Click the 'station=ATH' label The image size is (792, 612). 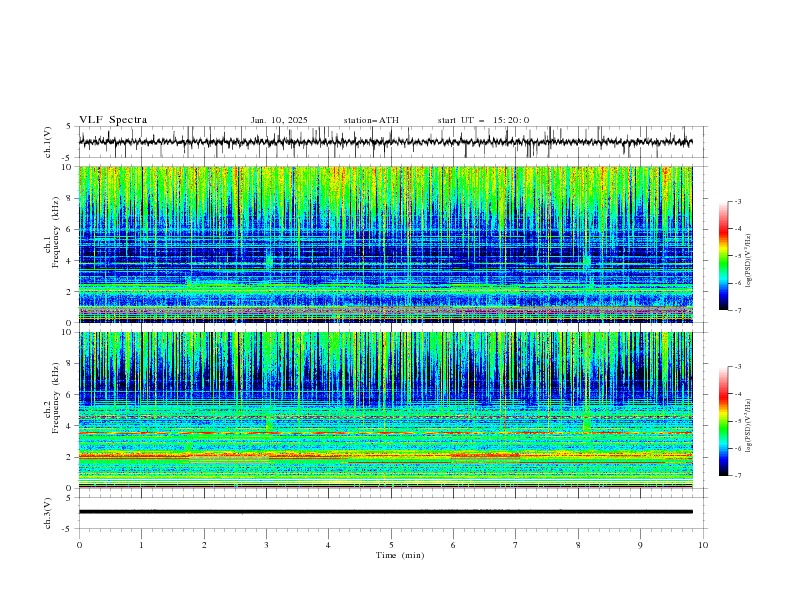(x=371, y=120)
